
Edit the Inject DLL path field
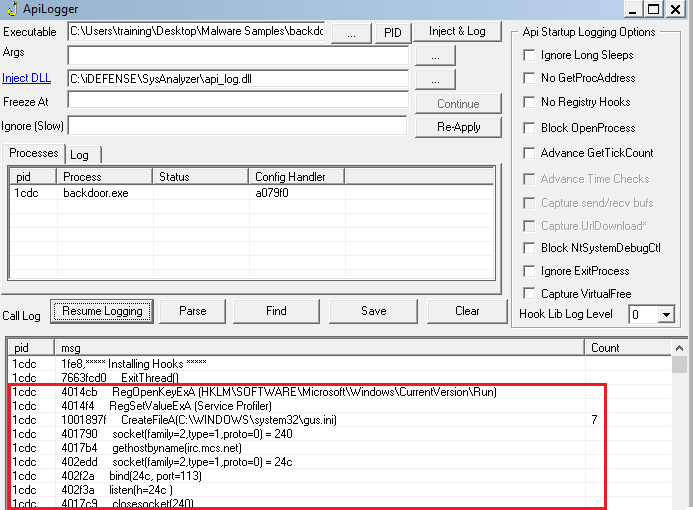point(238,79)
